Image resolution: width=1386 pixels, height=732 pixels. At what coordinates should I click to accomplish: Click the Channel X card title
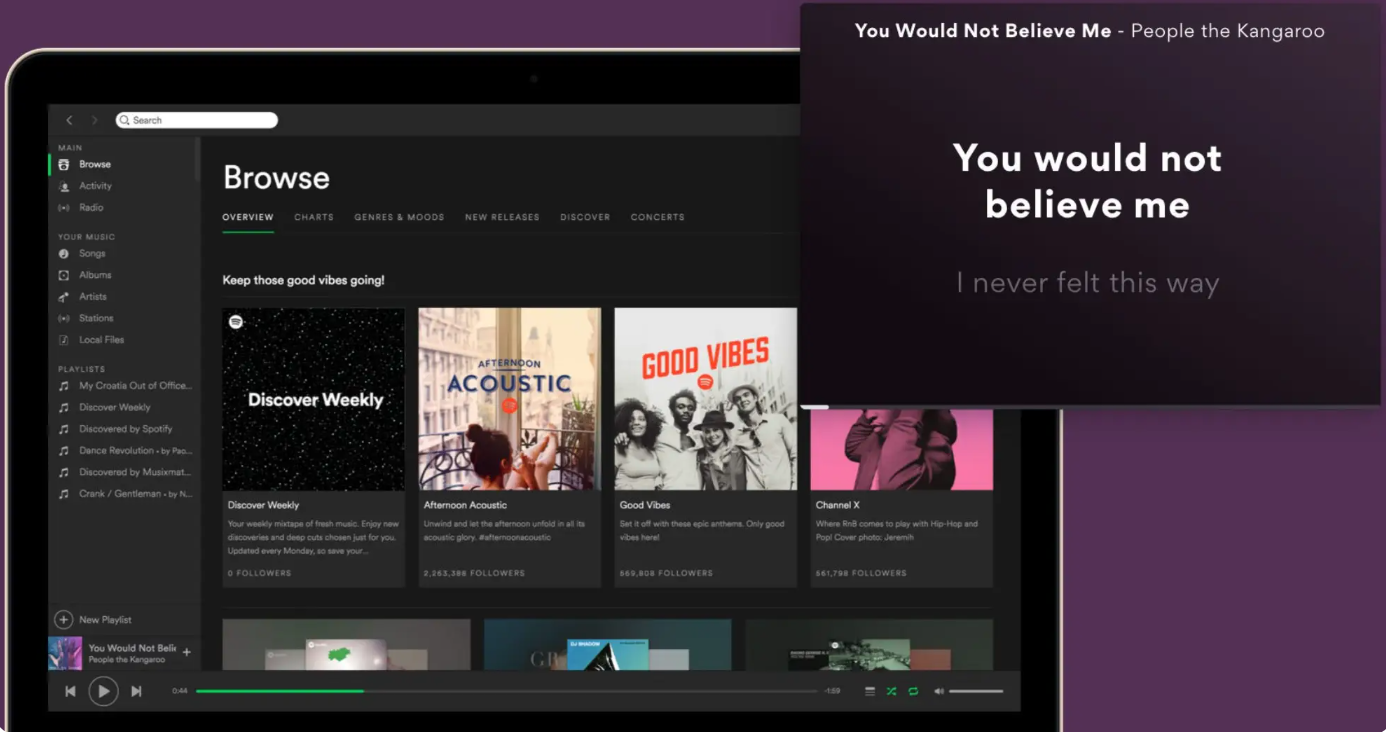[838, 505]
